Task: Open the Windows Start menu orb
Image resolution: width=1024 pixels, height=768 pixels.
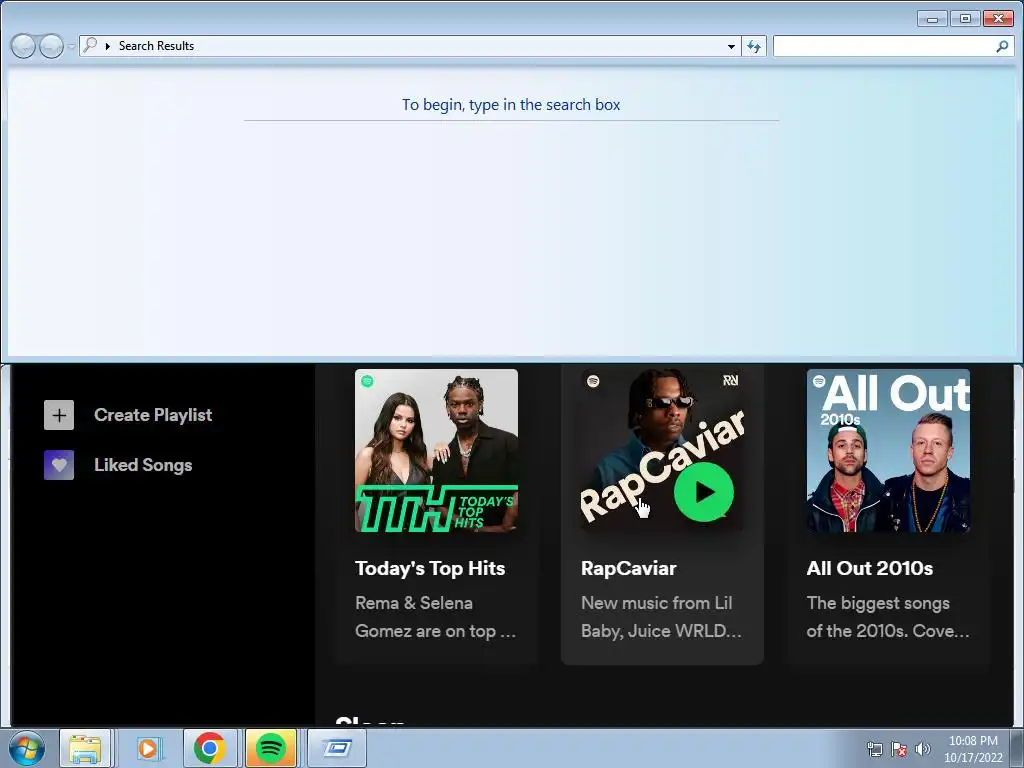Action: (x=27, y=748)
